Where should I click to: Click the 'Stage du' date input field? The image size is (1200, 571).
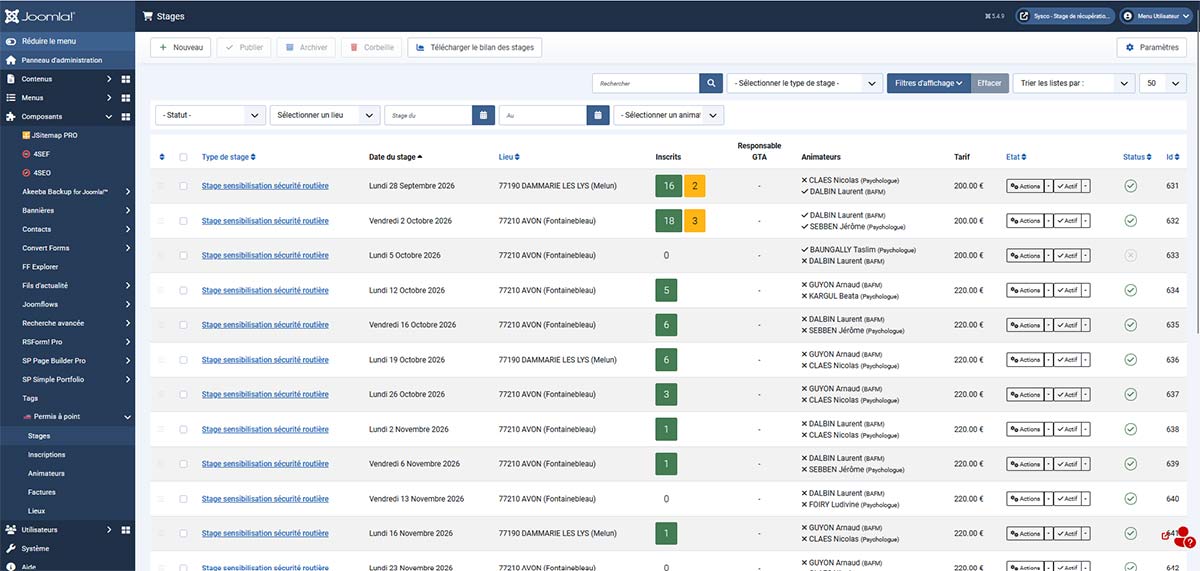[x=428, y=115]
